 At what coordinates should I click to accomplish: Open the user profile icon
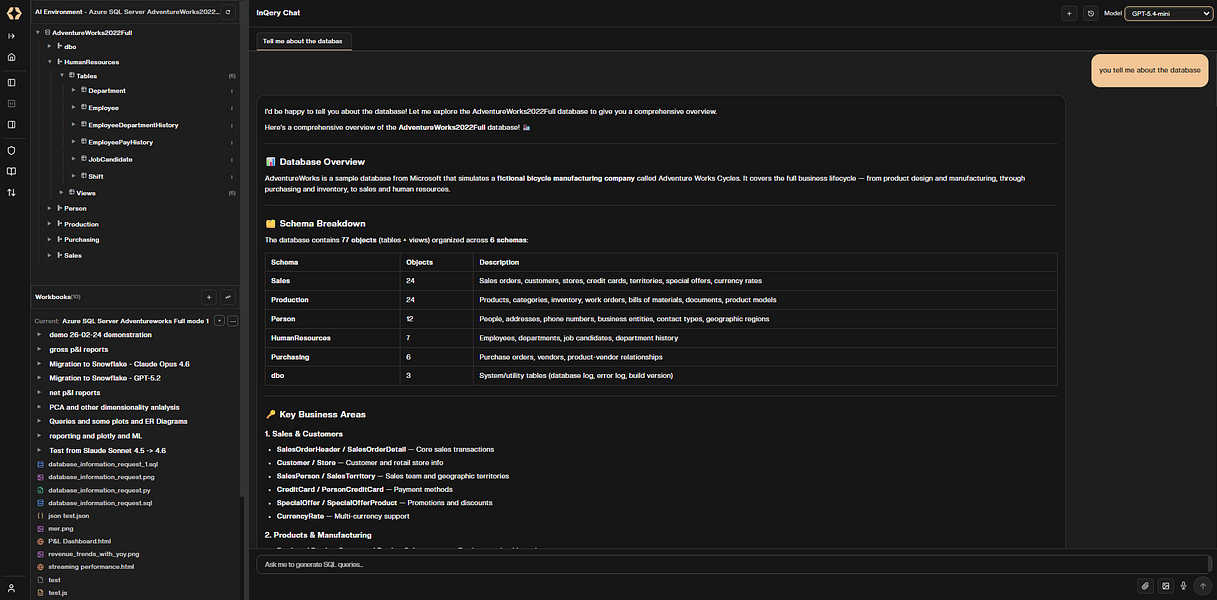12,588
